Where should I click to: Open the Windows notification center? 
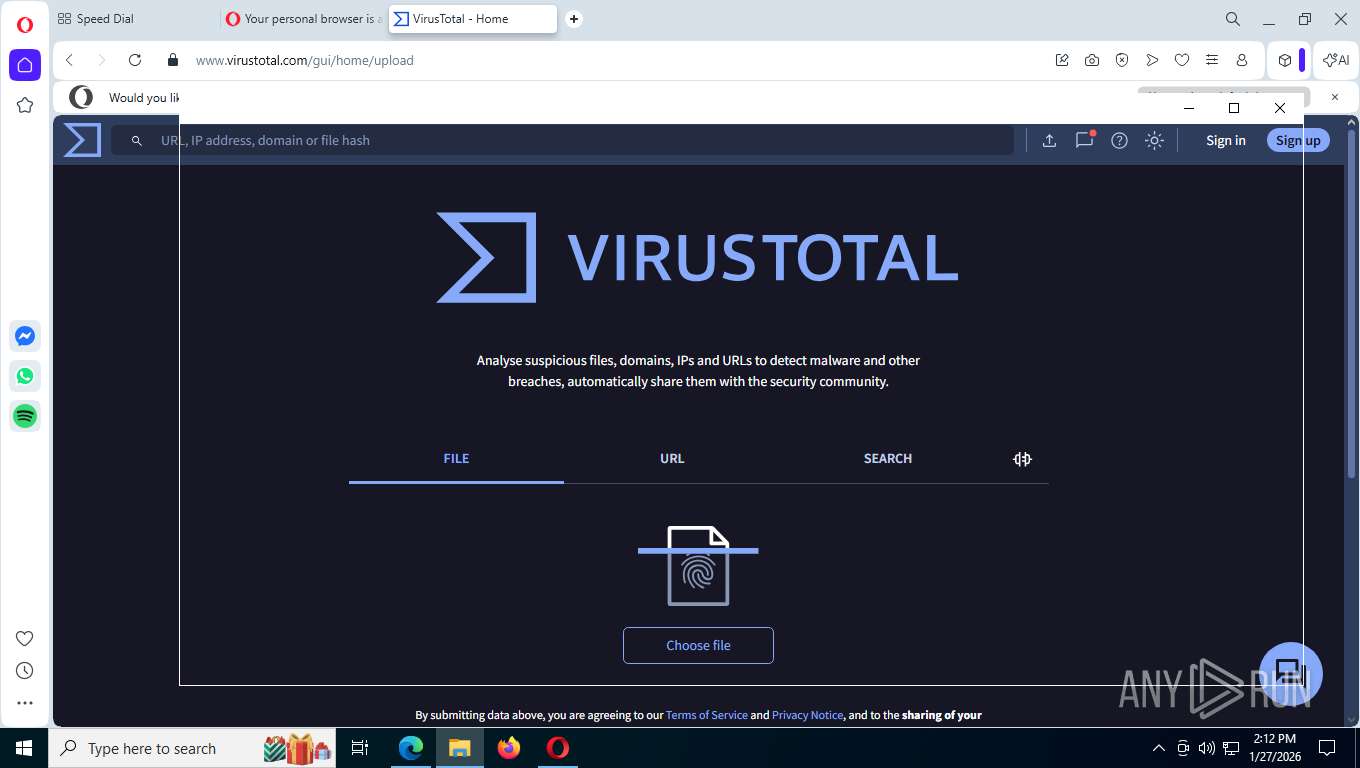click(1327, 748)
